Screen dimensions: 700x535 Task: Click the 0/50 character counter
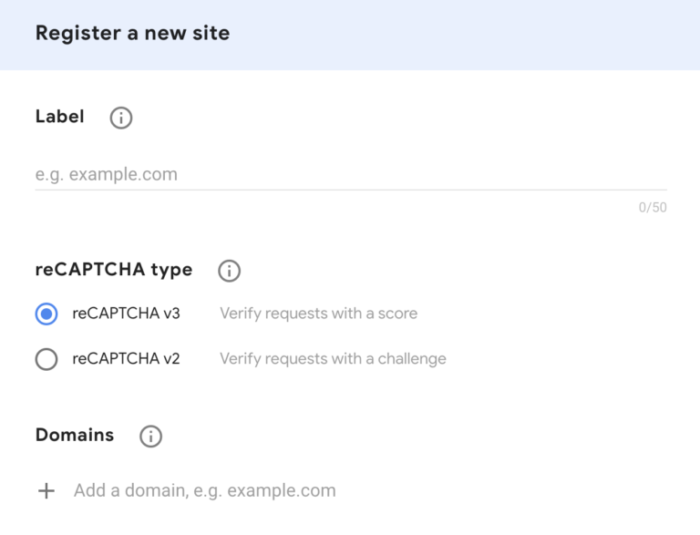tap(652, 208)
